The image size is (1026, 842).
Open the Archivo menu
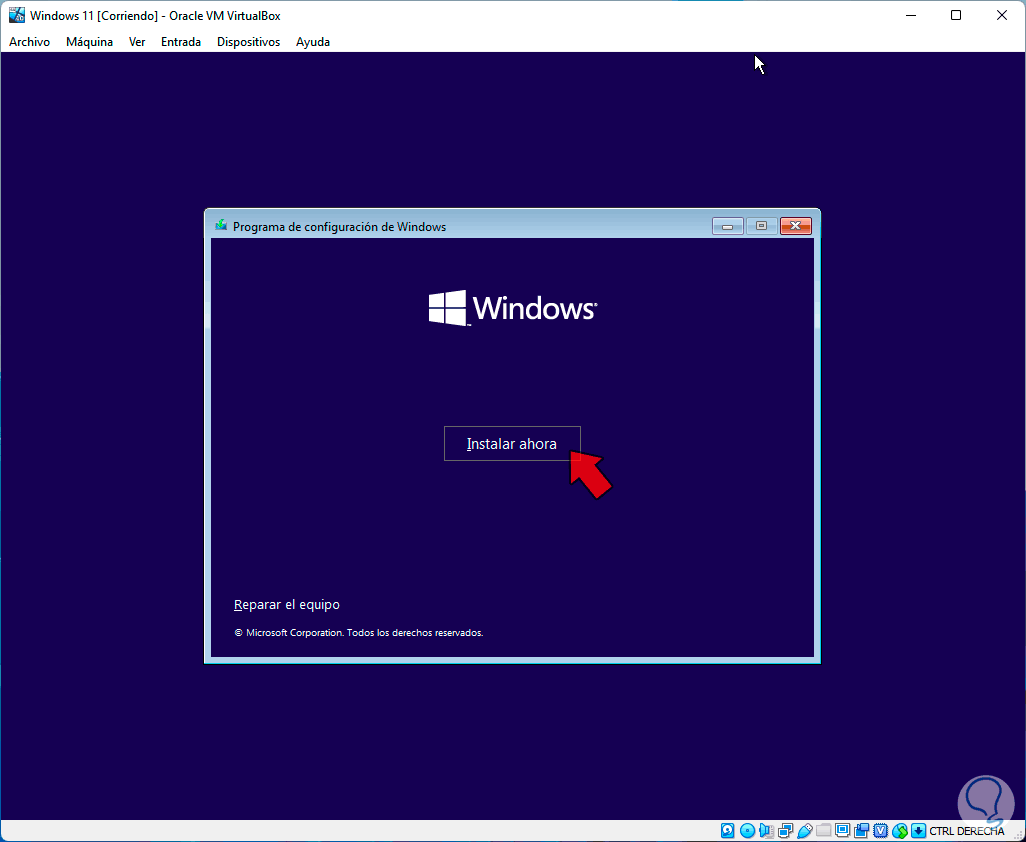coord(29,42)
